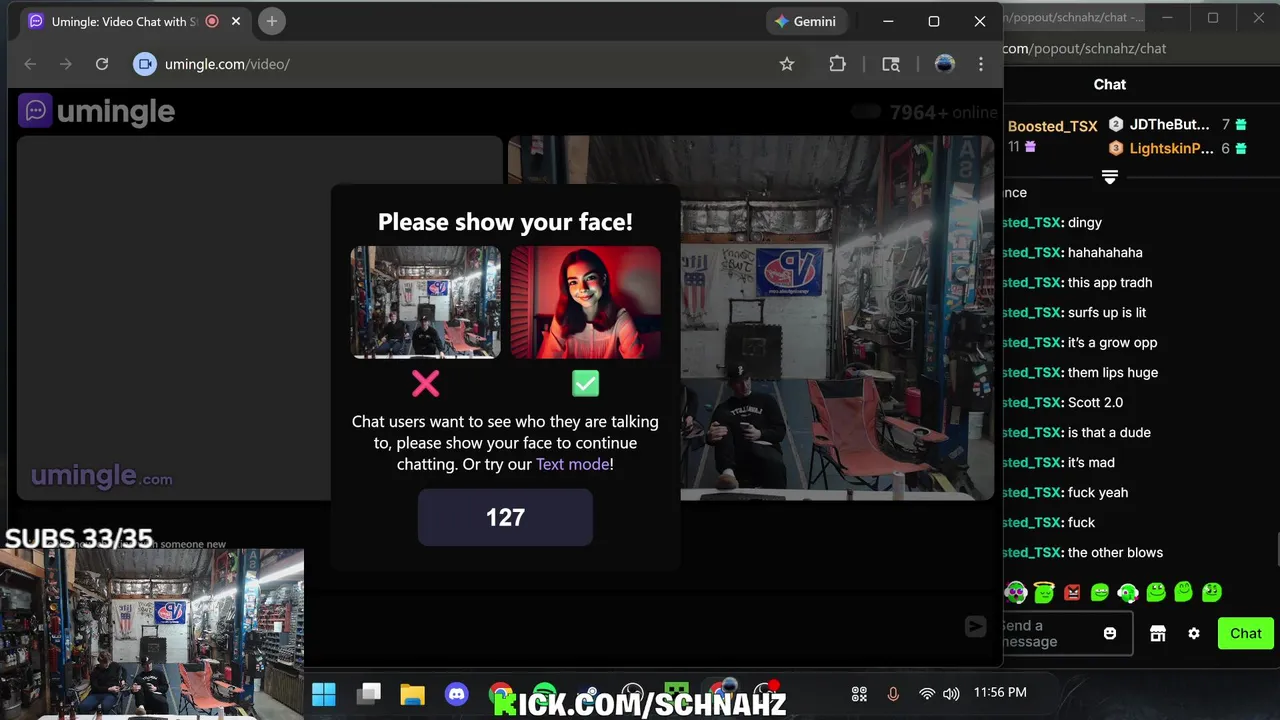Screen dimensions: 1280x720
Task: Open Wi-Fi network settings in tray
Action: coord(927,693)
